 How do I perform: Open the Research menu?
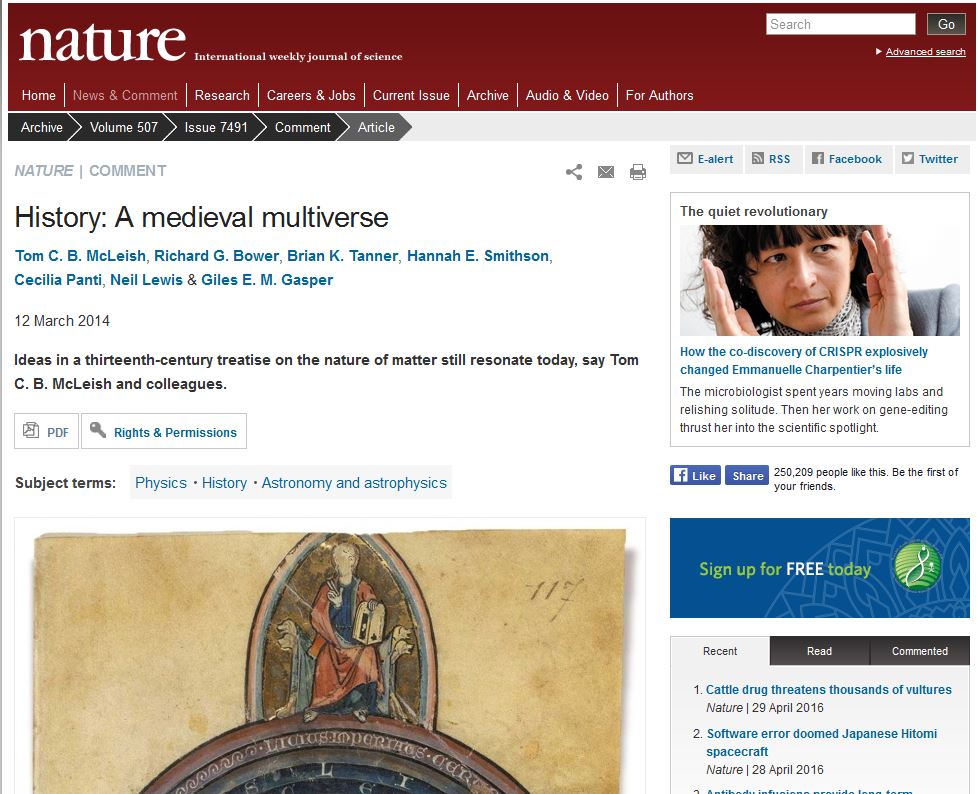[x=222, y=95]
